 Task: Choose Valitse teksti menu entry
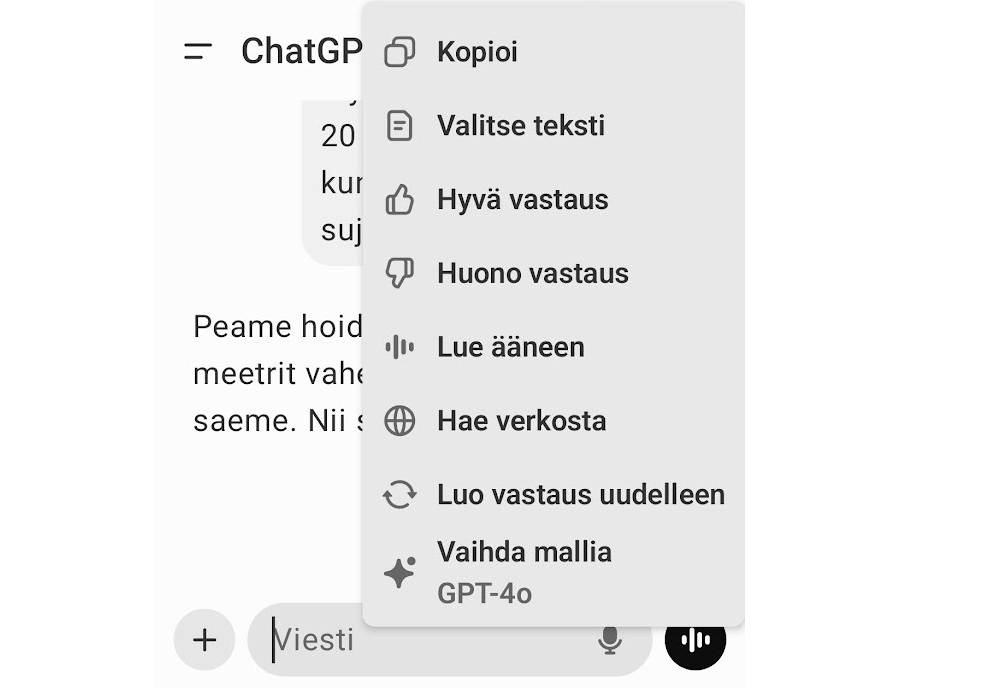click(x=520, y=126)
